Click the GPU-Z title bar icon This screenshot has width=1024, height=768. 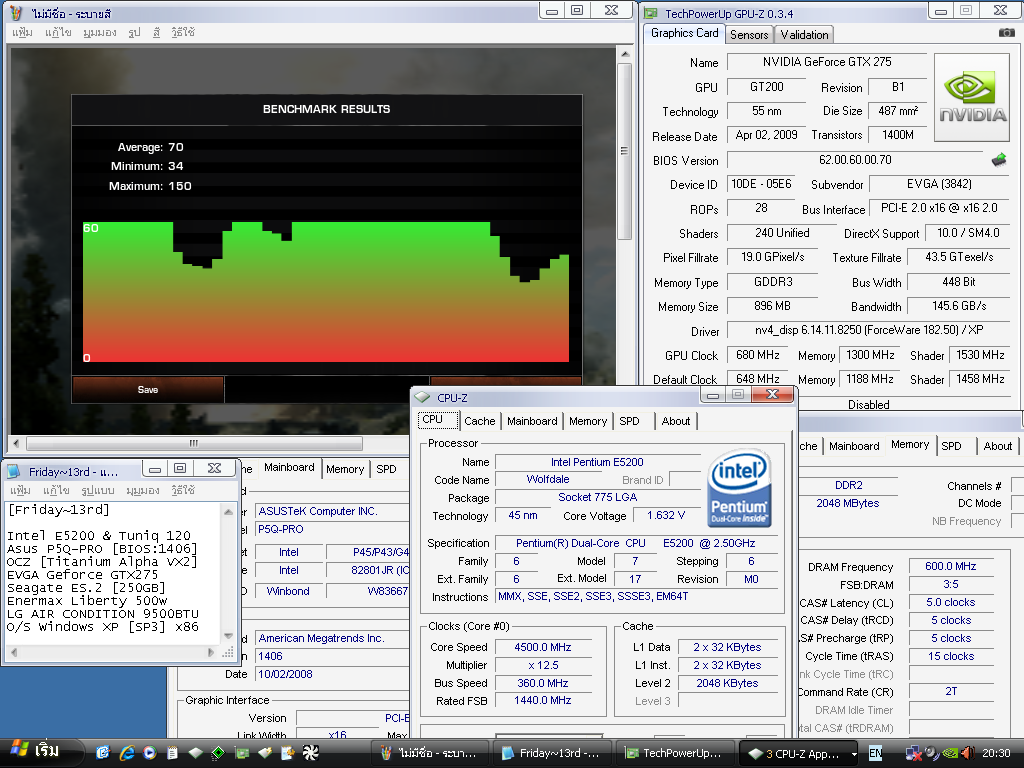[652, 13]
